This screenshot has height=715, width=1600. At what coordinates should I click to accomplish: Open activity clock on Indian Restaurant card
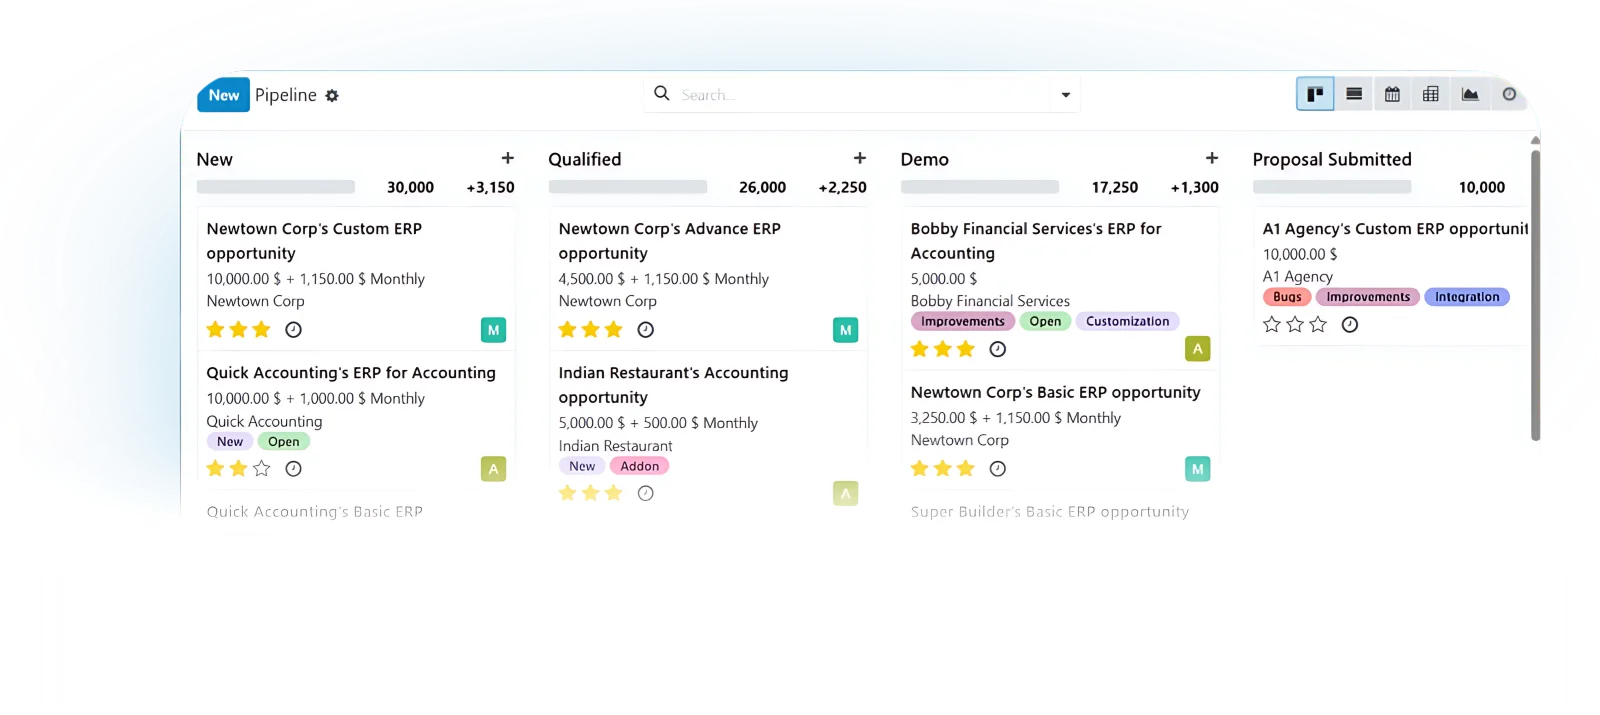click(x=646, y=493)
